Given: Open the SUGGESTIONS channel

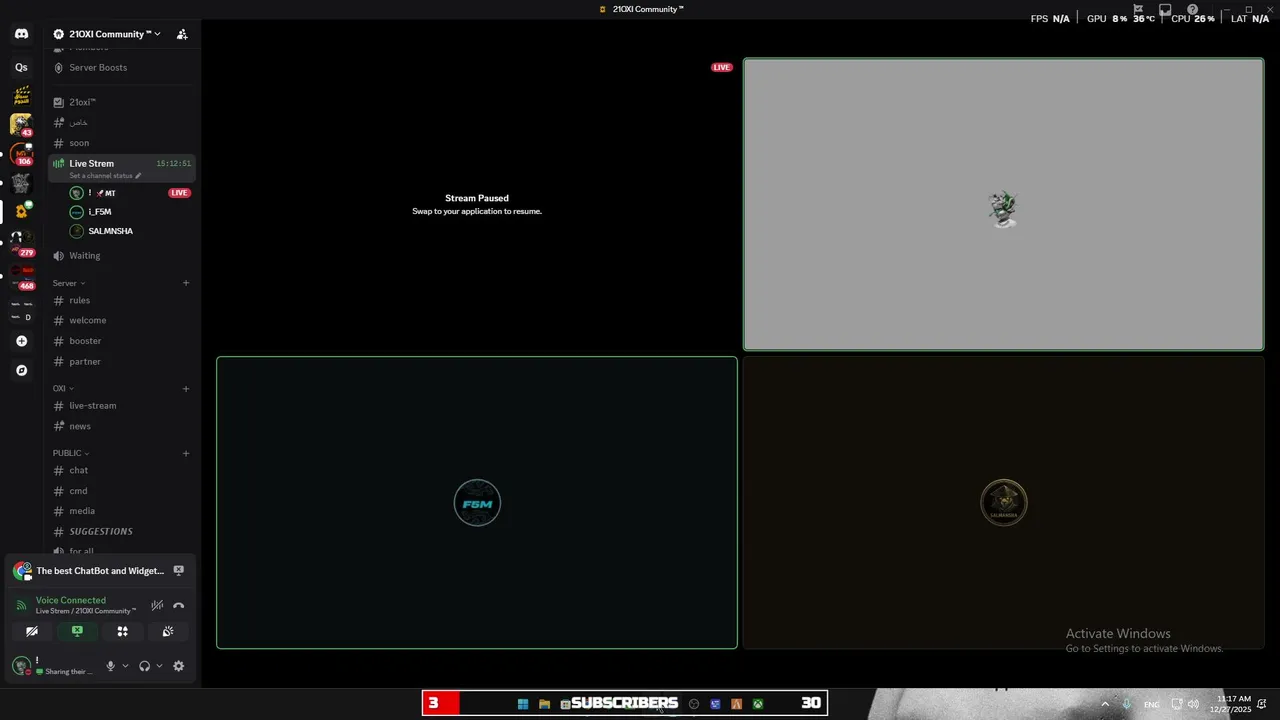Looking at the screenshot, I should point(122,532).
